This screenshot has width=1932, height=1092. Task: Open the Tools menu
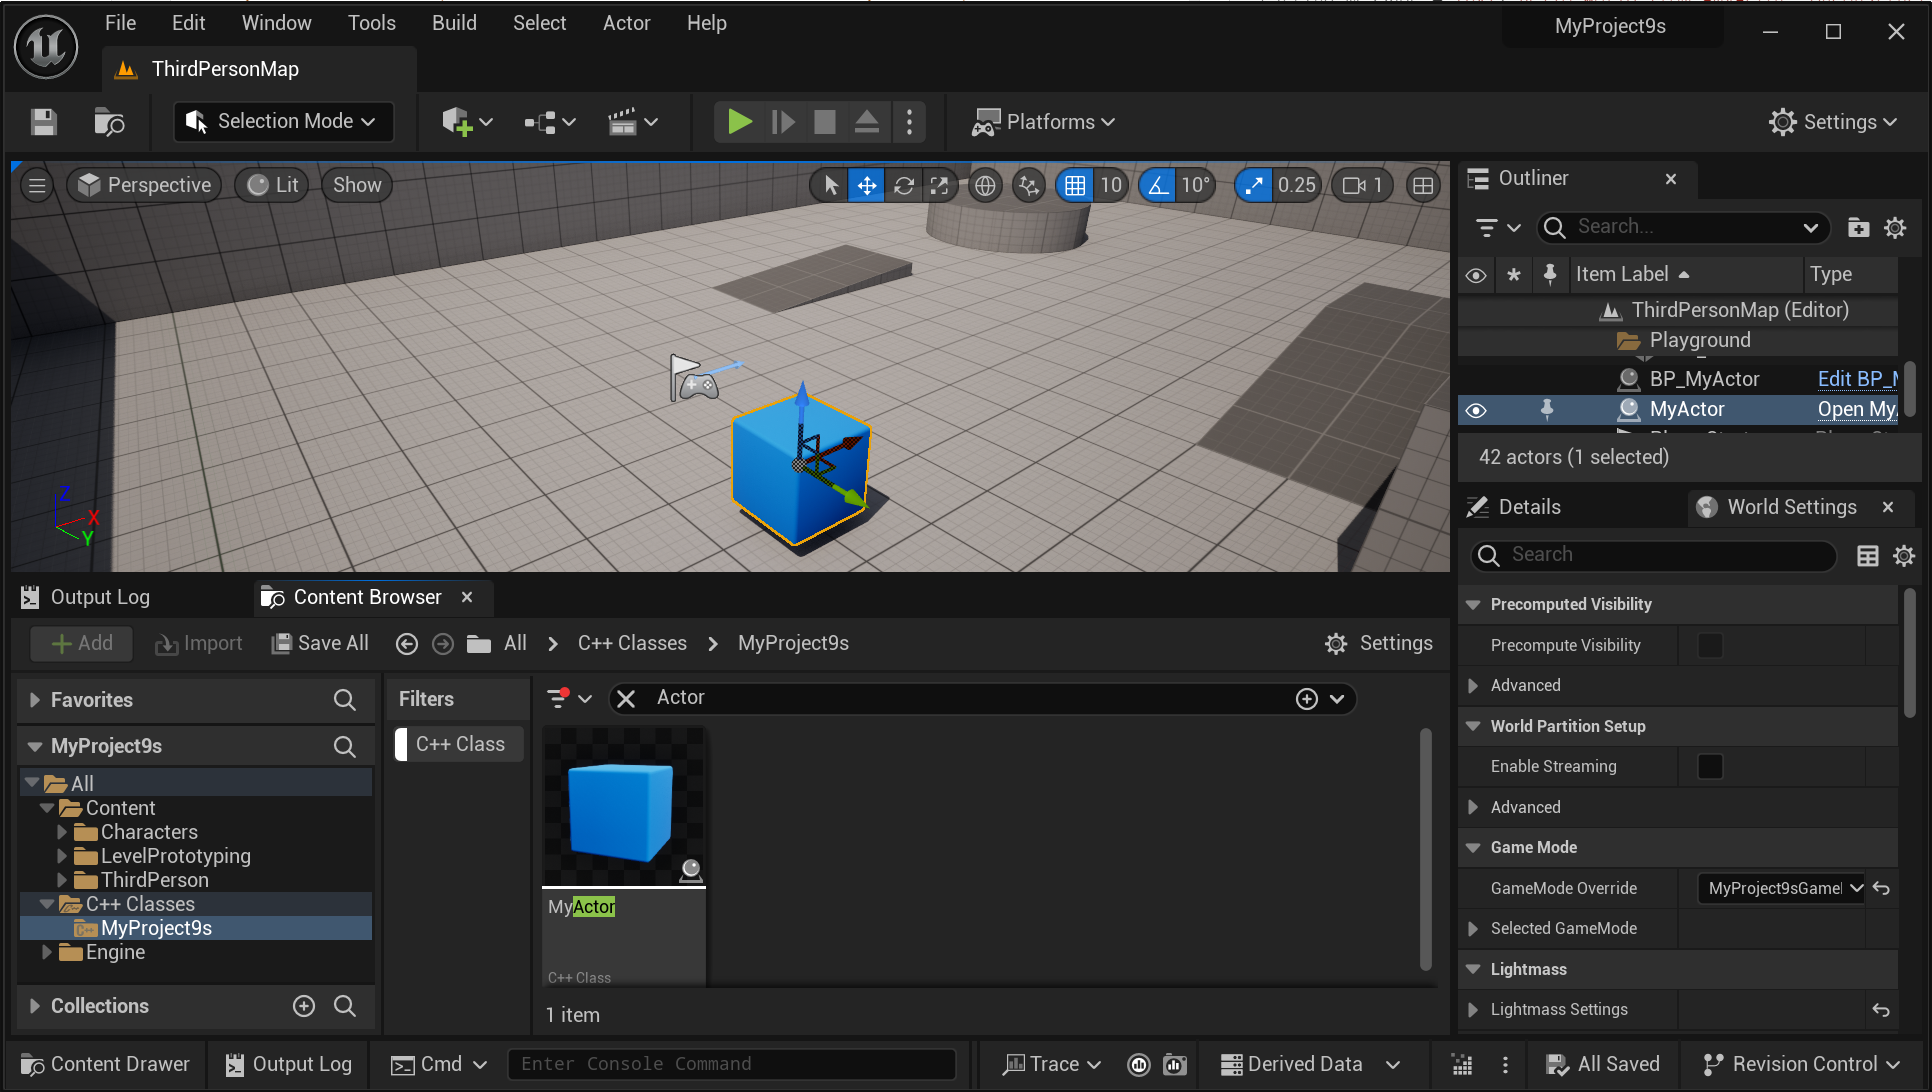coord(372,23)
